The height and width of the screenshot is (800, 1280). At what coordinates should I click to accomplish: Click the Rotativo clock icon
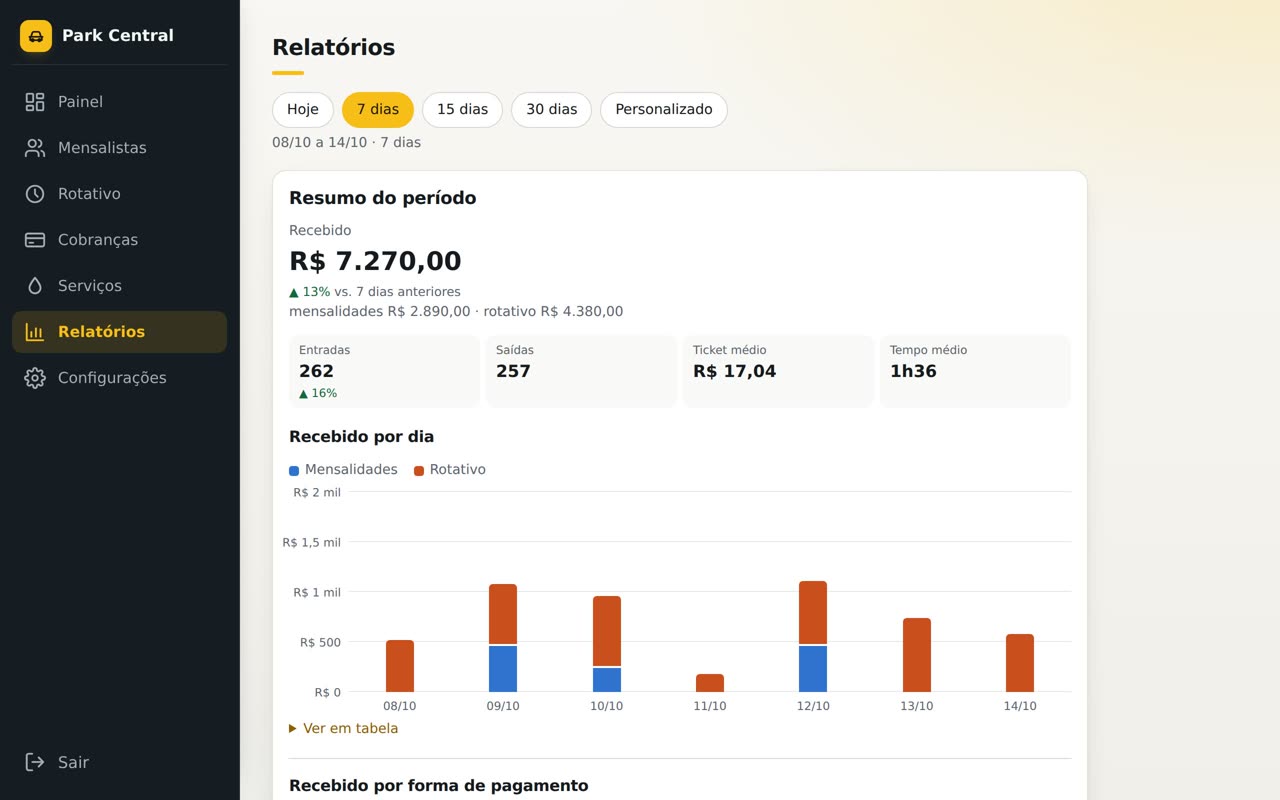35,194
